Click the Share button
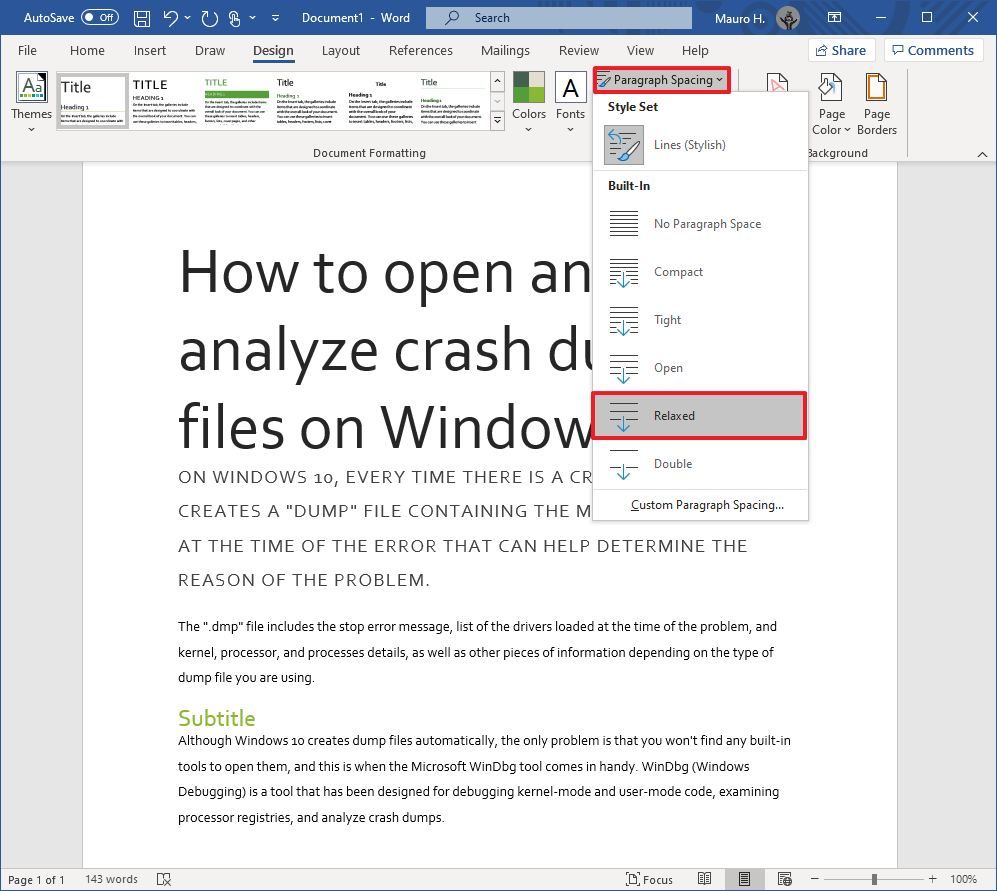 coord(841,49)
